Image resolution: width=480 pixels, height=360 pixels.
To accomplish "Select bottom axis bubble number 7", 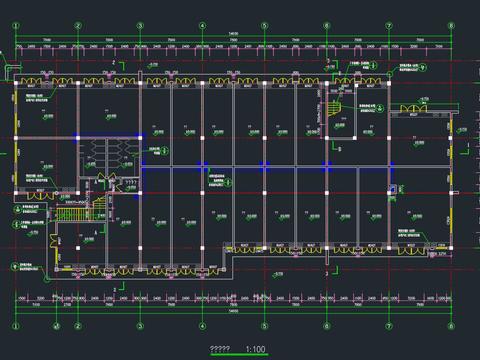I will [x=389, y=326].
